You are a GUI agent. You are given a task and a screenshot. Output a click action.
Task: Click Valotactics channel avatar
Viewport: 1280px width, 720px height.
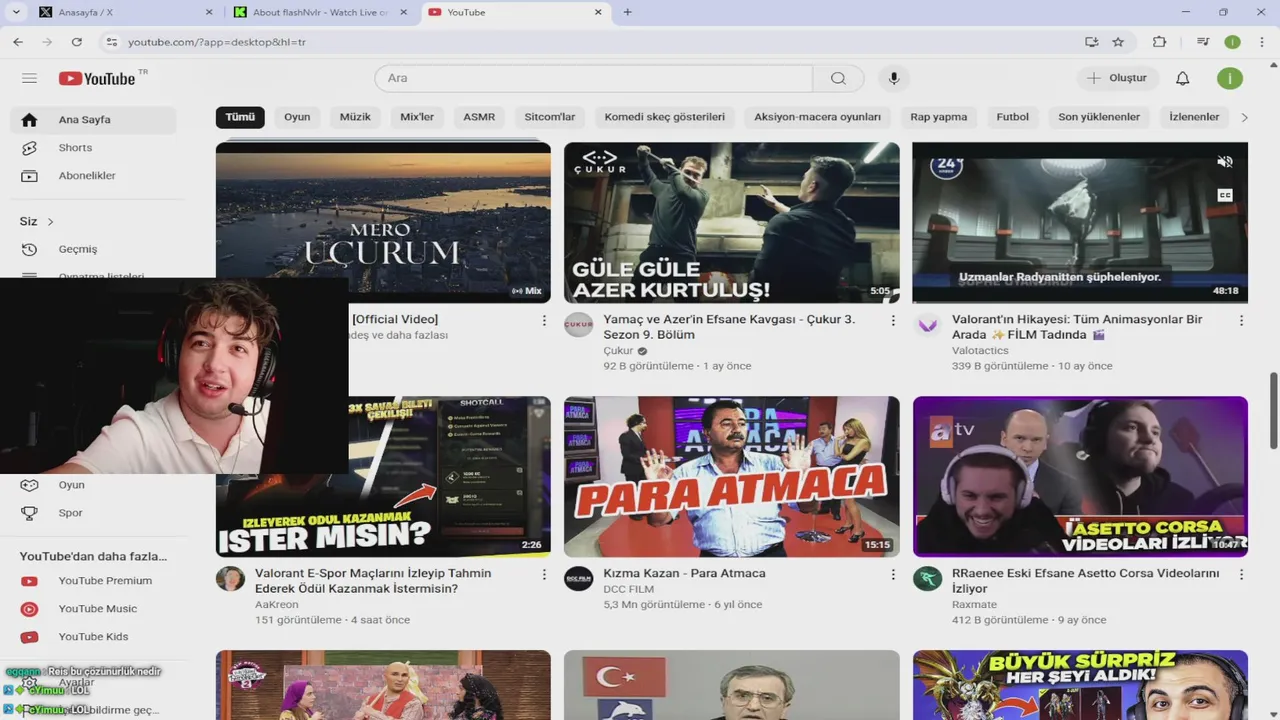pos(927,325)
